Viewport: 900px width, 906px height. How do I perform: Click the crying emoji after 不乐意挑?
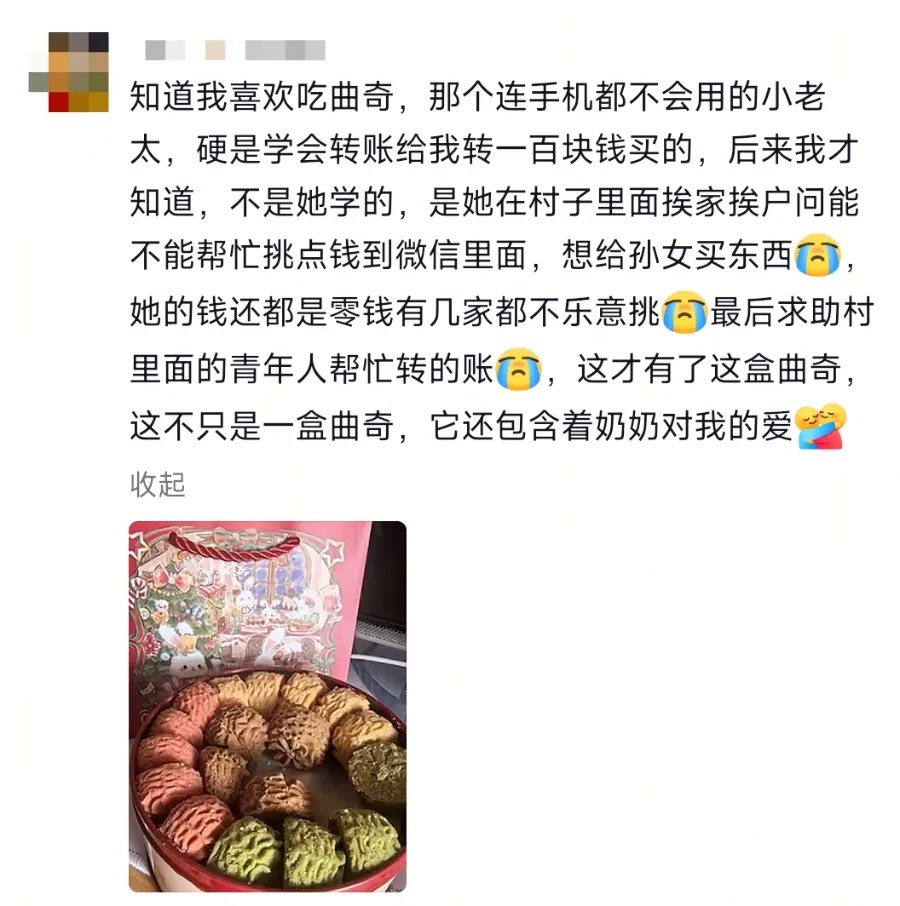point(685,311)
